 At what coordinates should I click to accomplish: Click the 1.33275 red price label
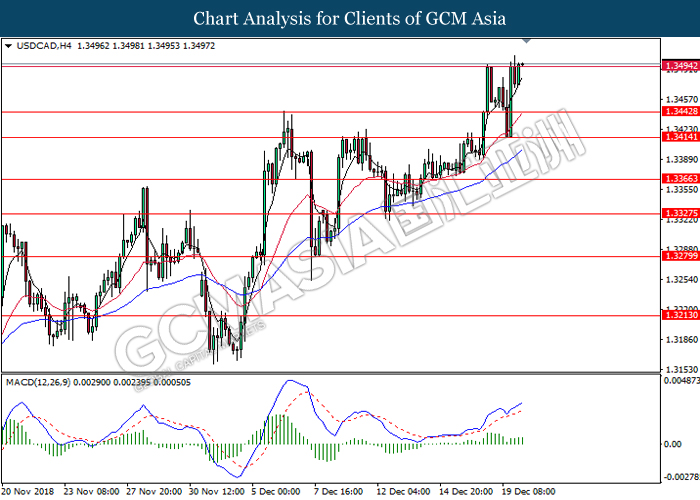(681, 213)
